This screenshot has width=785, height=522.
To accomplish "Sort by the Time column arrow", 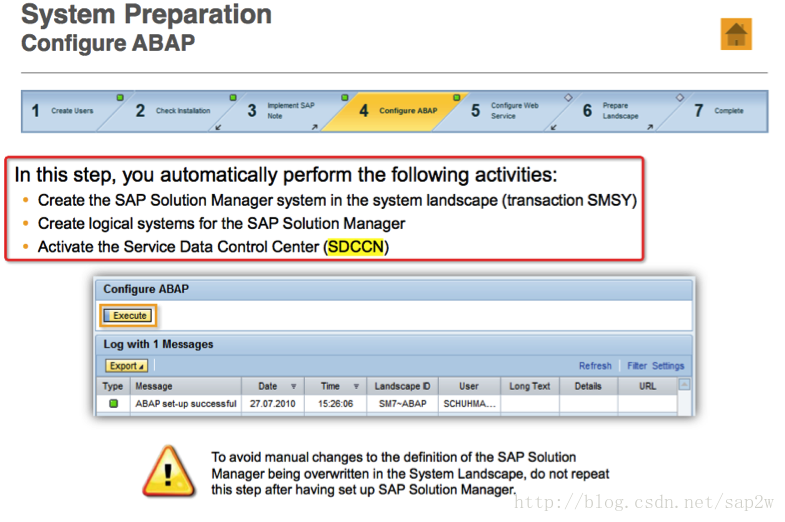I will [356, 386].
